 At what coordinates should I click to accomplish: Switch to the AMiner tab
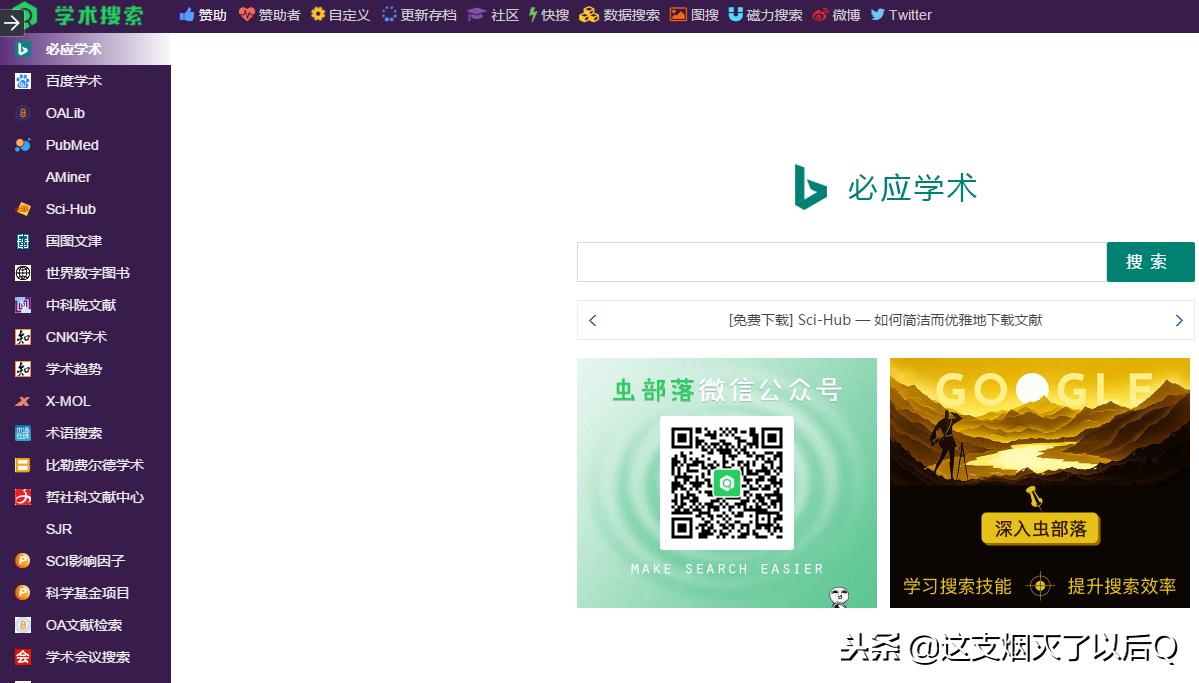[x=67, y=177]
